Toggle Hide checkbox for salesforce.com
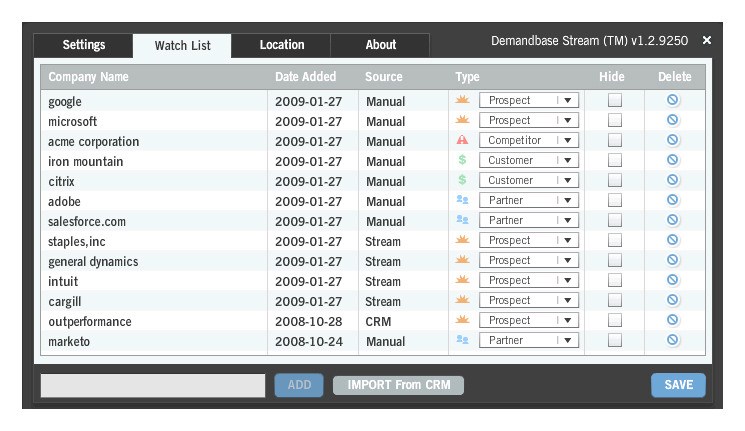745x431 pixels. click(615, 220)
